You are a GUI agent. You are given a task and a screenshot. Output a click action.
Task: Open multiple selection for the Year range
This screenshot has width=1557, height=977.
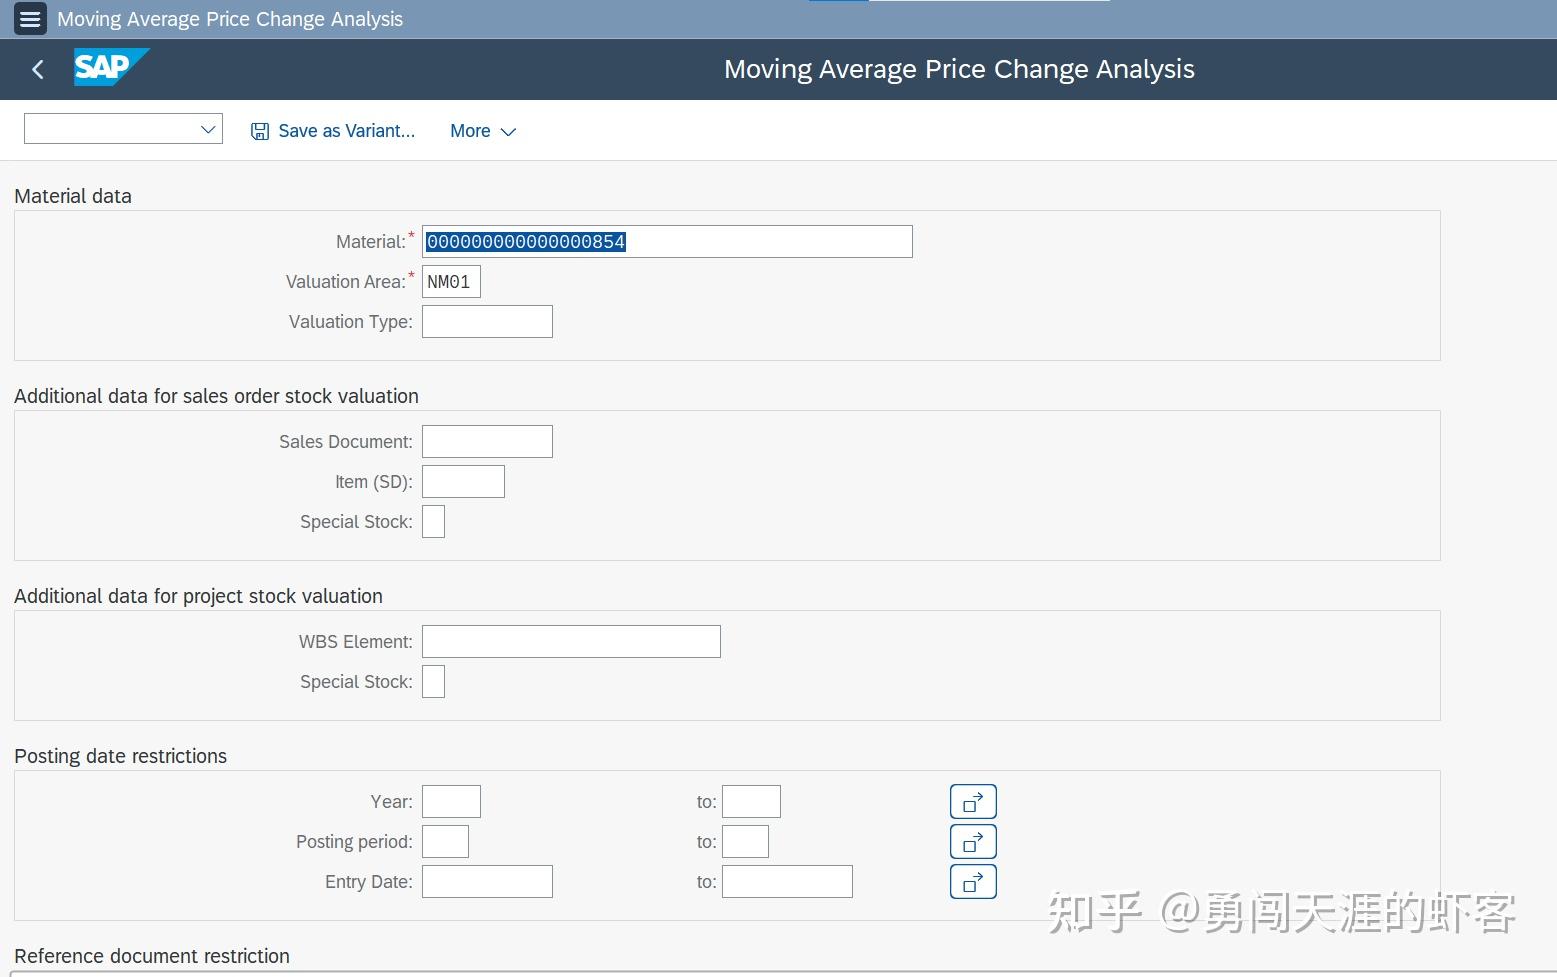pos(971,800)
